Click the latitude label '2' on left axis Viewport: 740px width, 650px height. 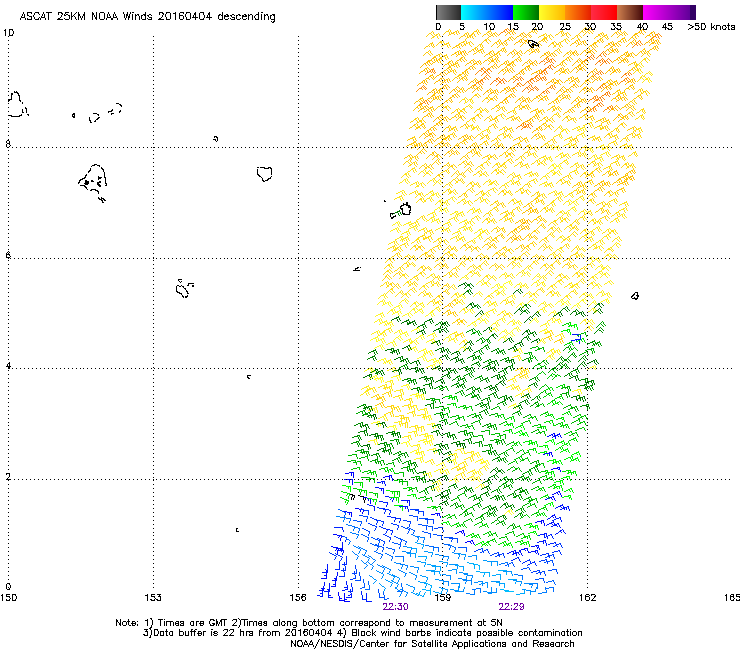coord(8,476)
